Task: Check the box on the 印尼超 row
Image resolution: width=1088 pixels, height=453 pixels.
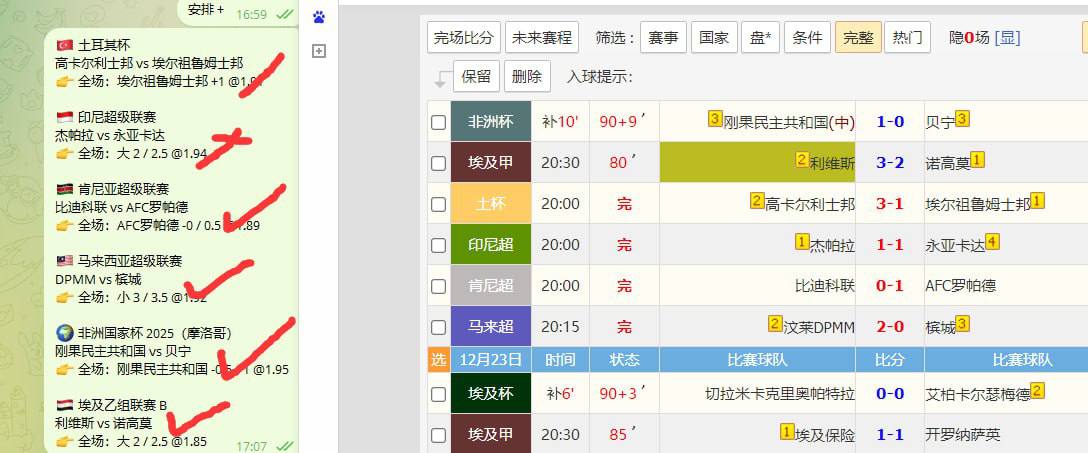Action: tap(438, 245)
